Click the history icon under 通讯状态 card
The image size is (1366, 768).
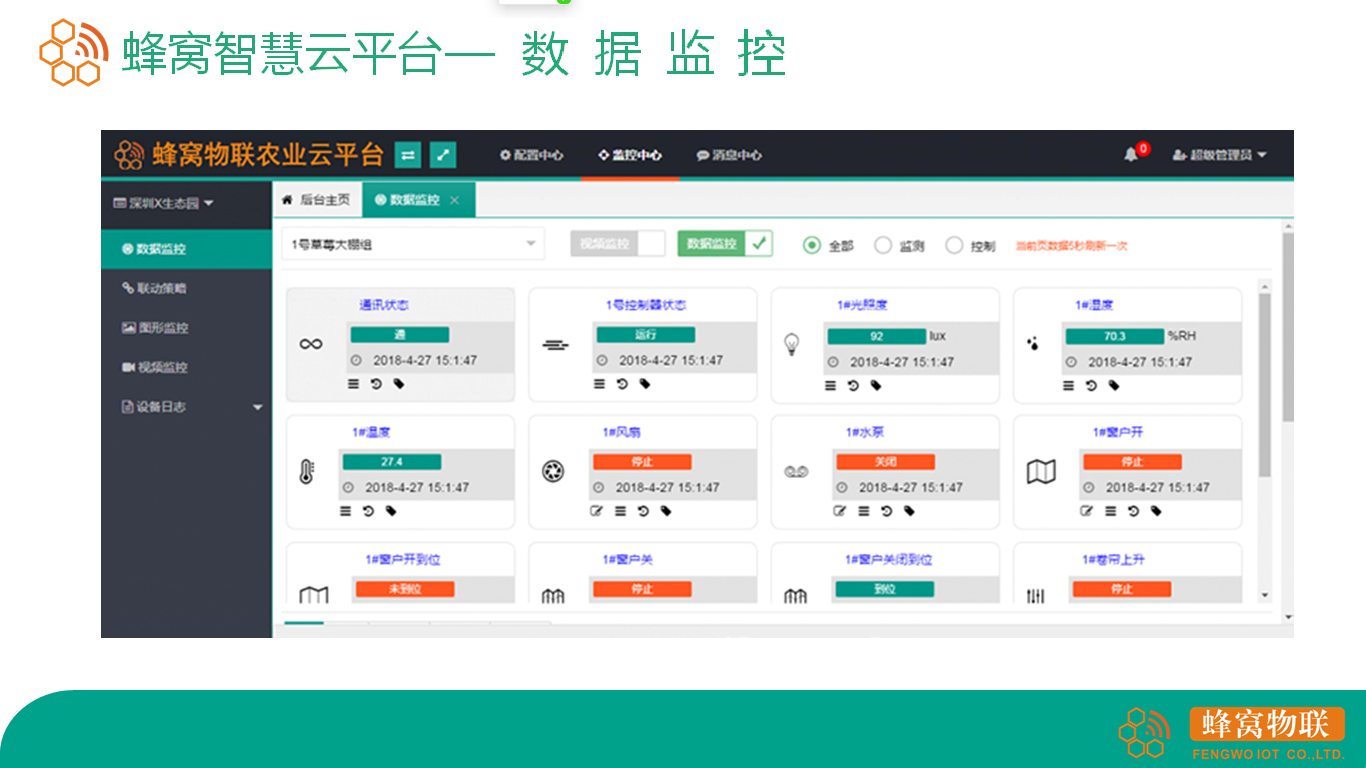[x=376, y=383]
